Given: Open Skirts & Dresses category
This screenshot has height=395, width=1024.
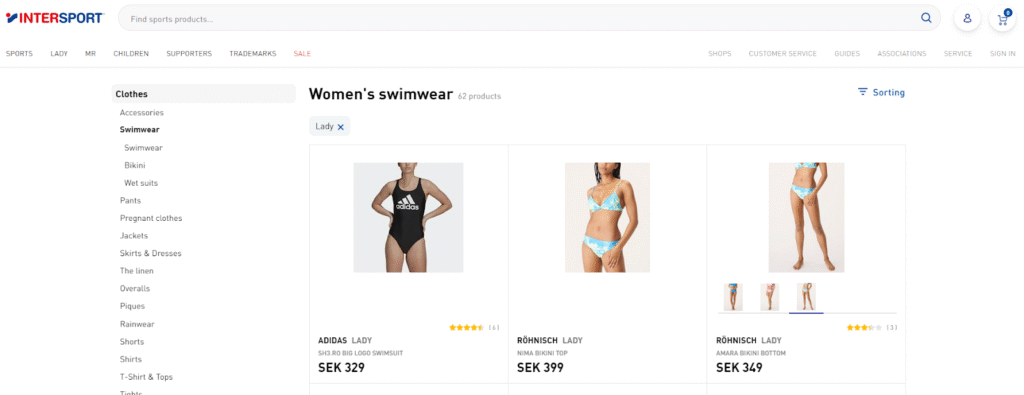Looking at the screenshot, I should [150, 253].
